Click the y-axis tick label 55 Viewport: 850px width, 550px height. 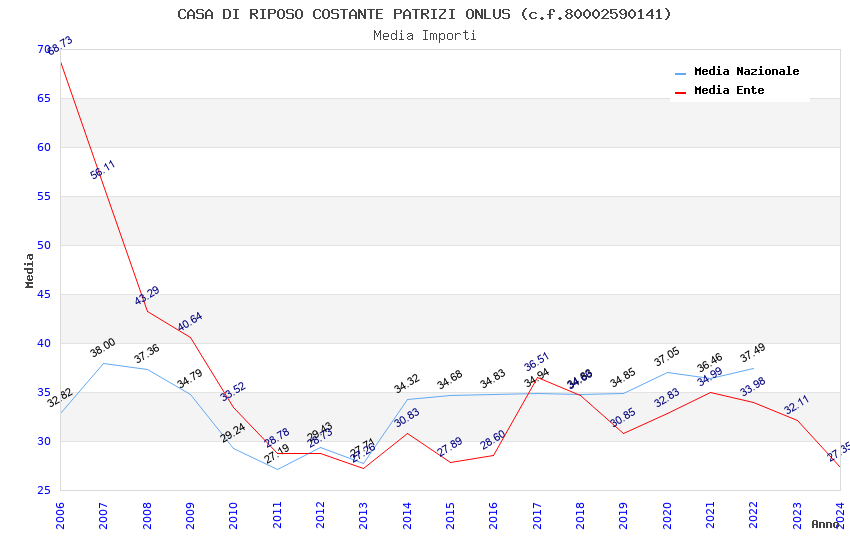pyautogui.click(x=44, y=196)
